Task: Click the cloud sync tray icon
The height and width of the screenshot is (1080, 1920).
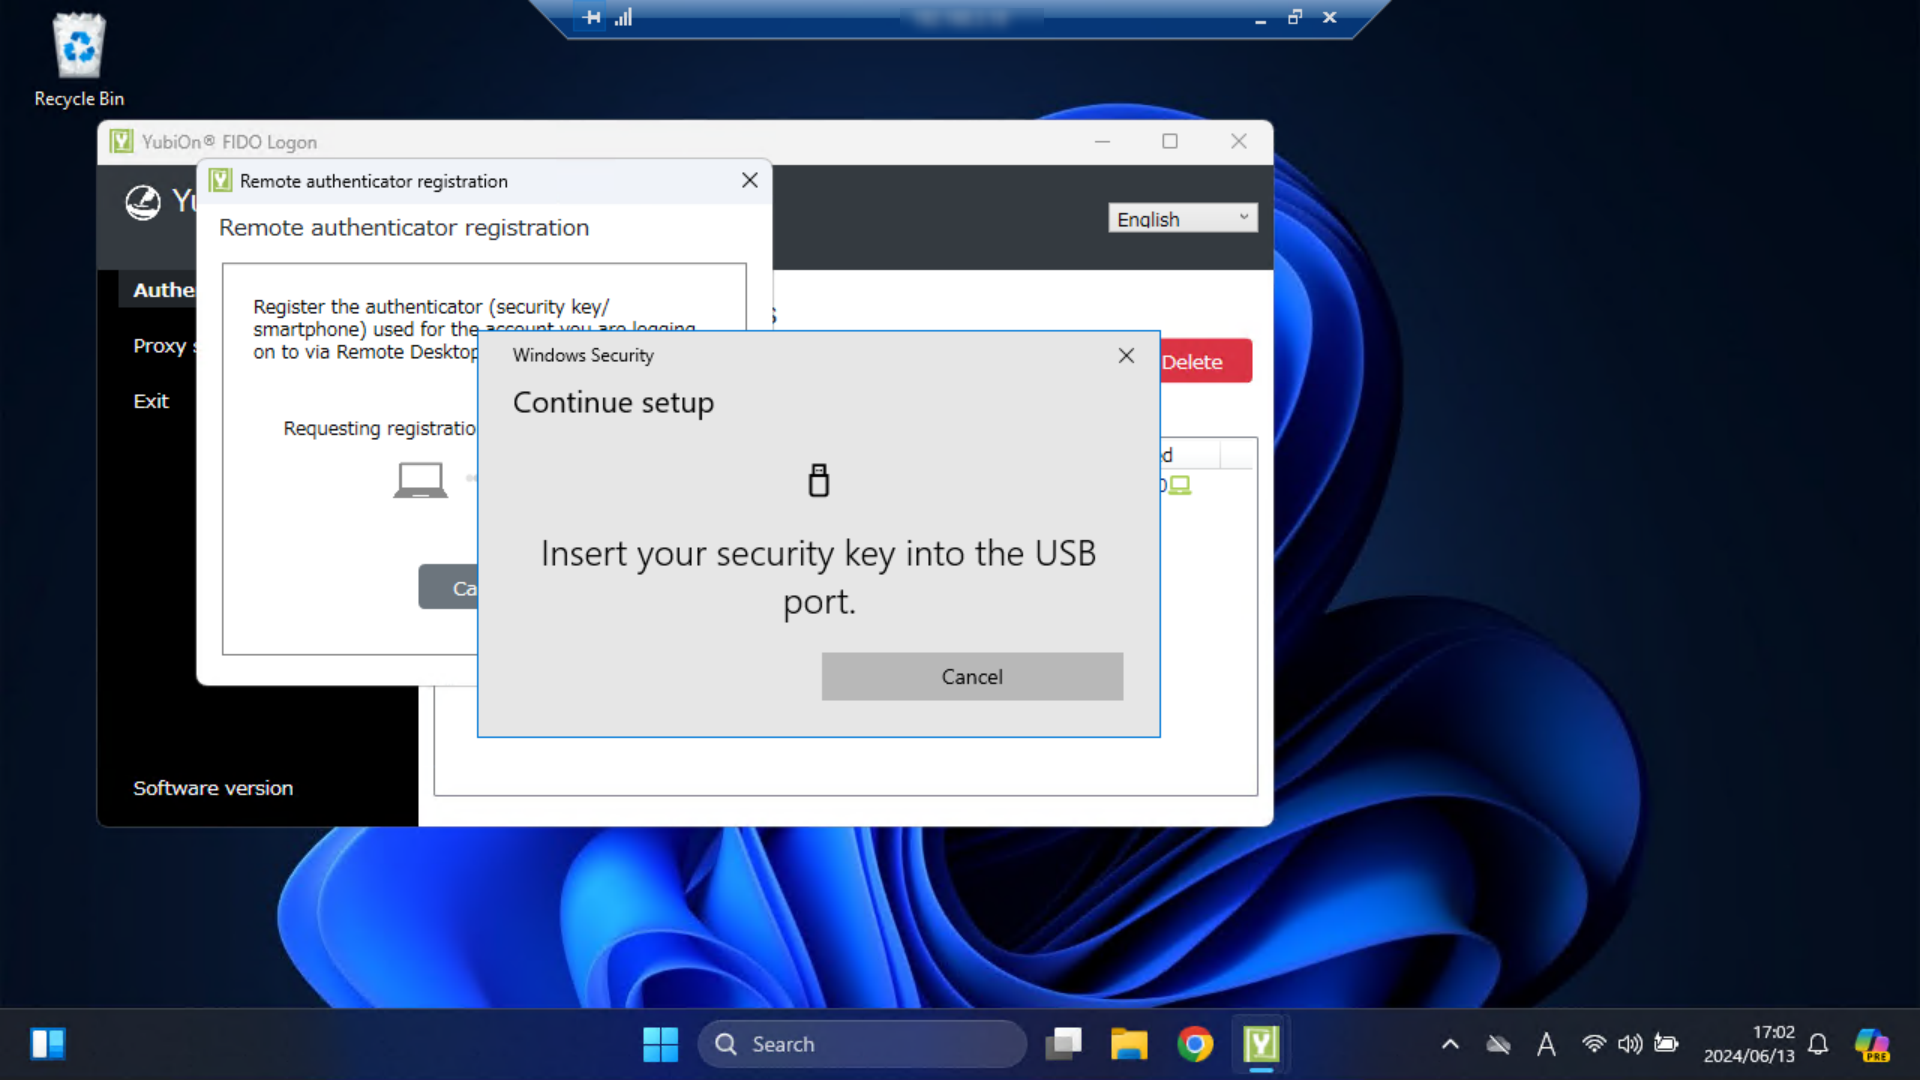Action: (1498, 1044)
